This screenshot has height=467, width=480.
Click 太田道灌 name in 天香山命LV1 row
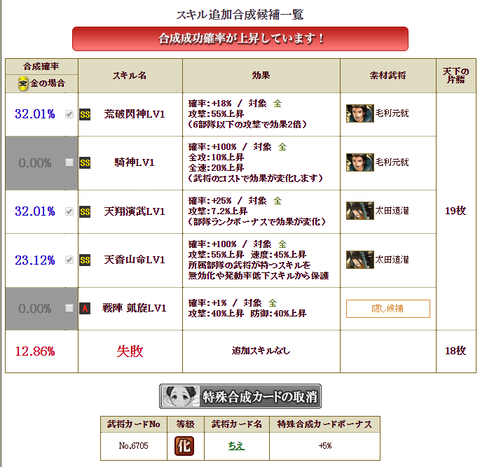pyautogui.click(x=392, y=260)
